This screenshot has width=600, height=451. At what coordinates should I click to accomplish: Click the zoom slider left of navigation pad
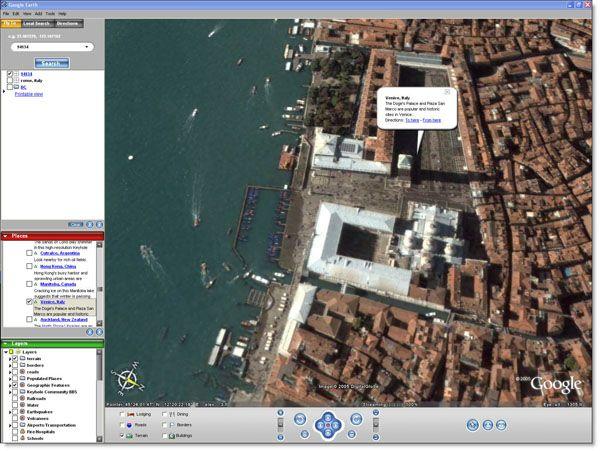280,425
